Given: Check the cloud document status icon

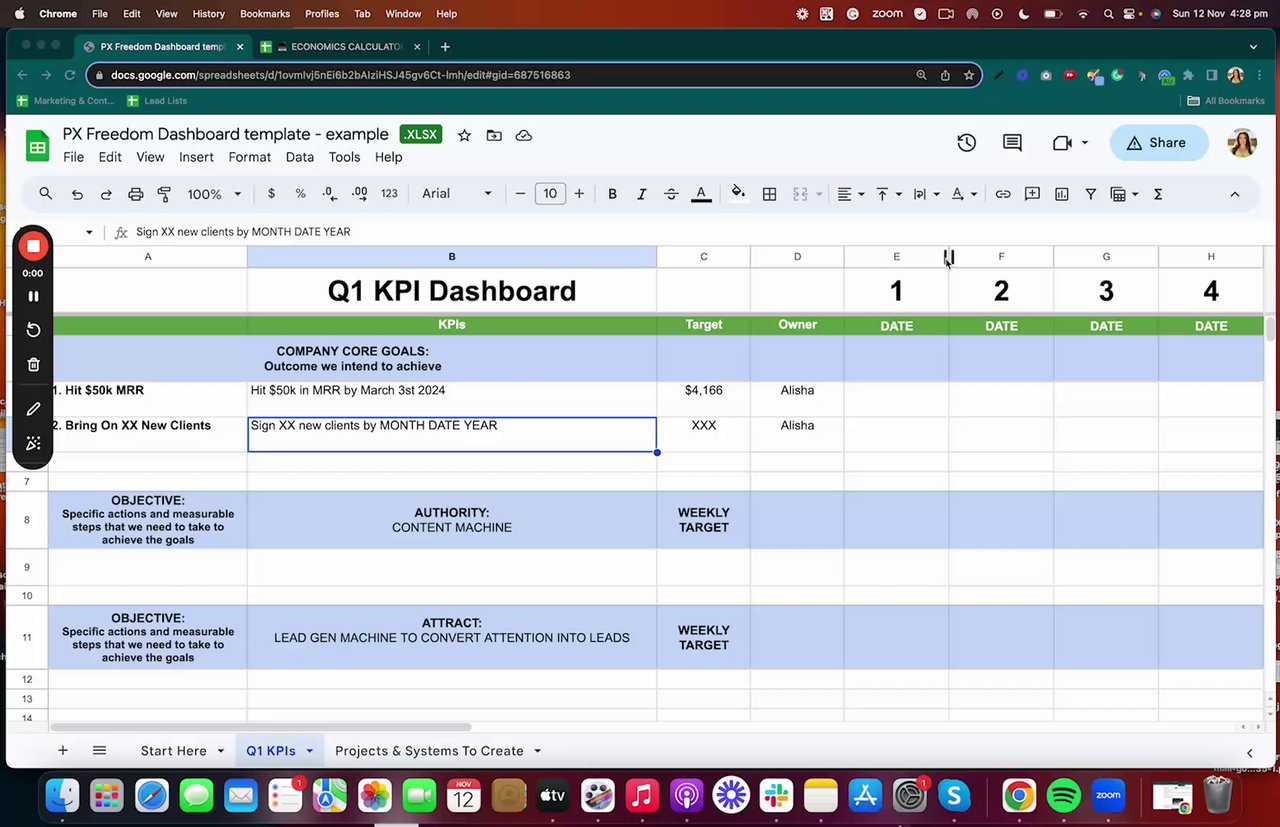Looking at the screenshot, I should coord(524,135).
